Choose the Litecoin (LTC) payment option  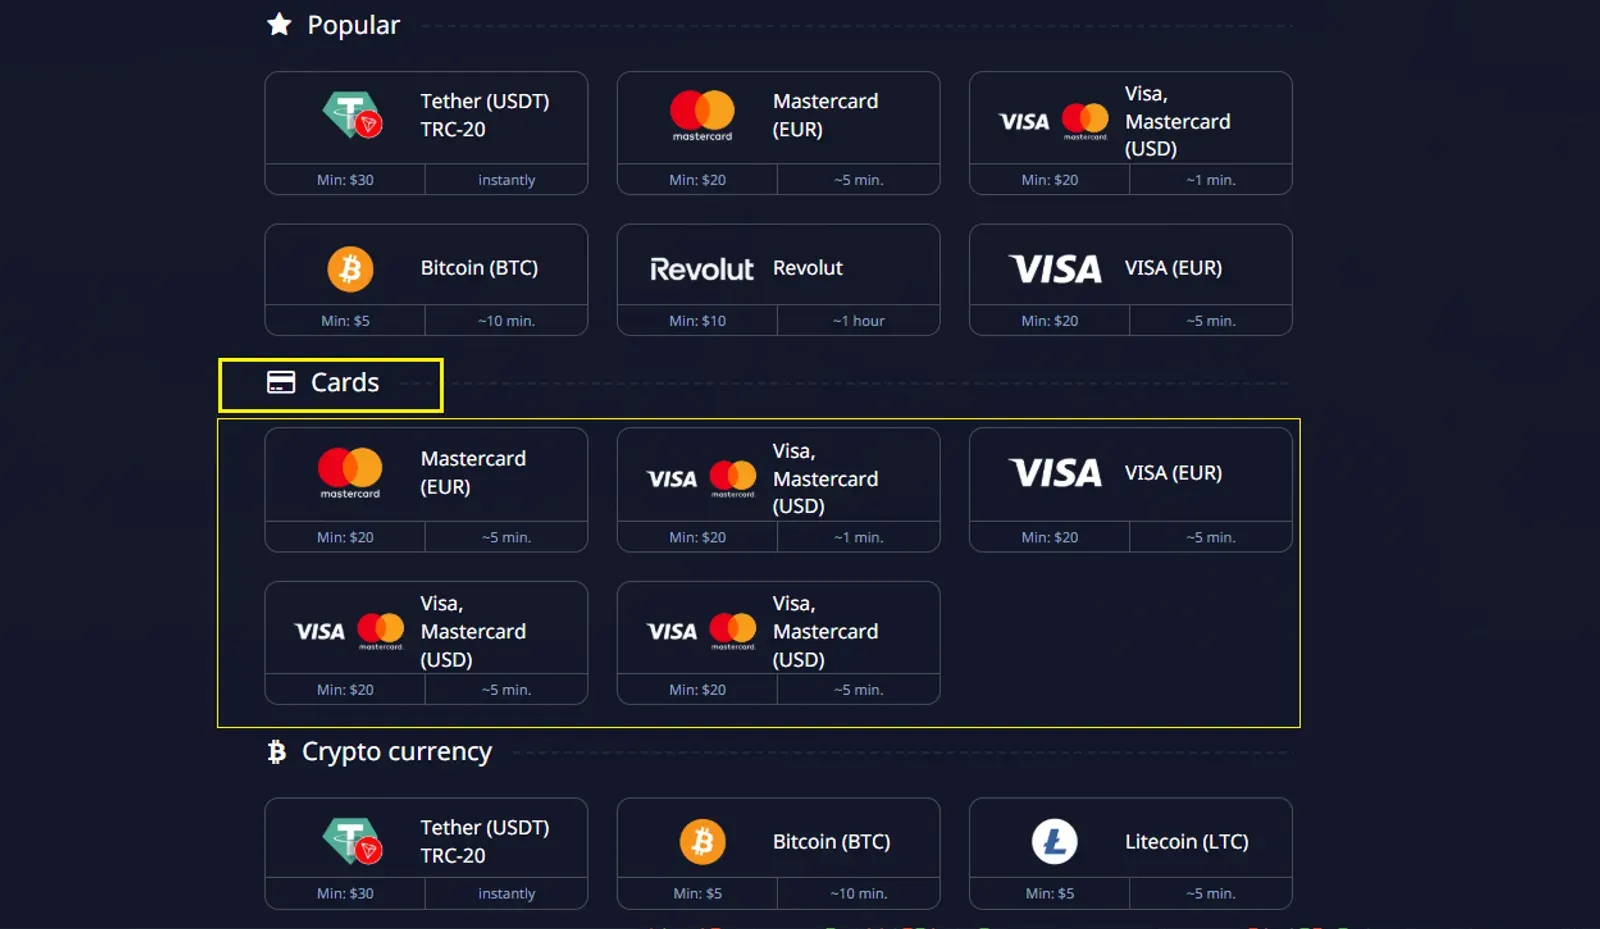click(x=1186, y=842)
